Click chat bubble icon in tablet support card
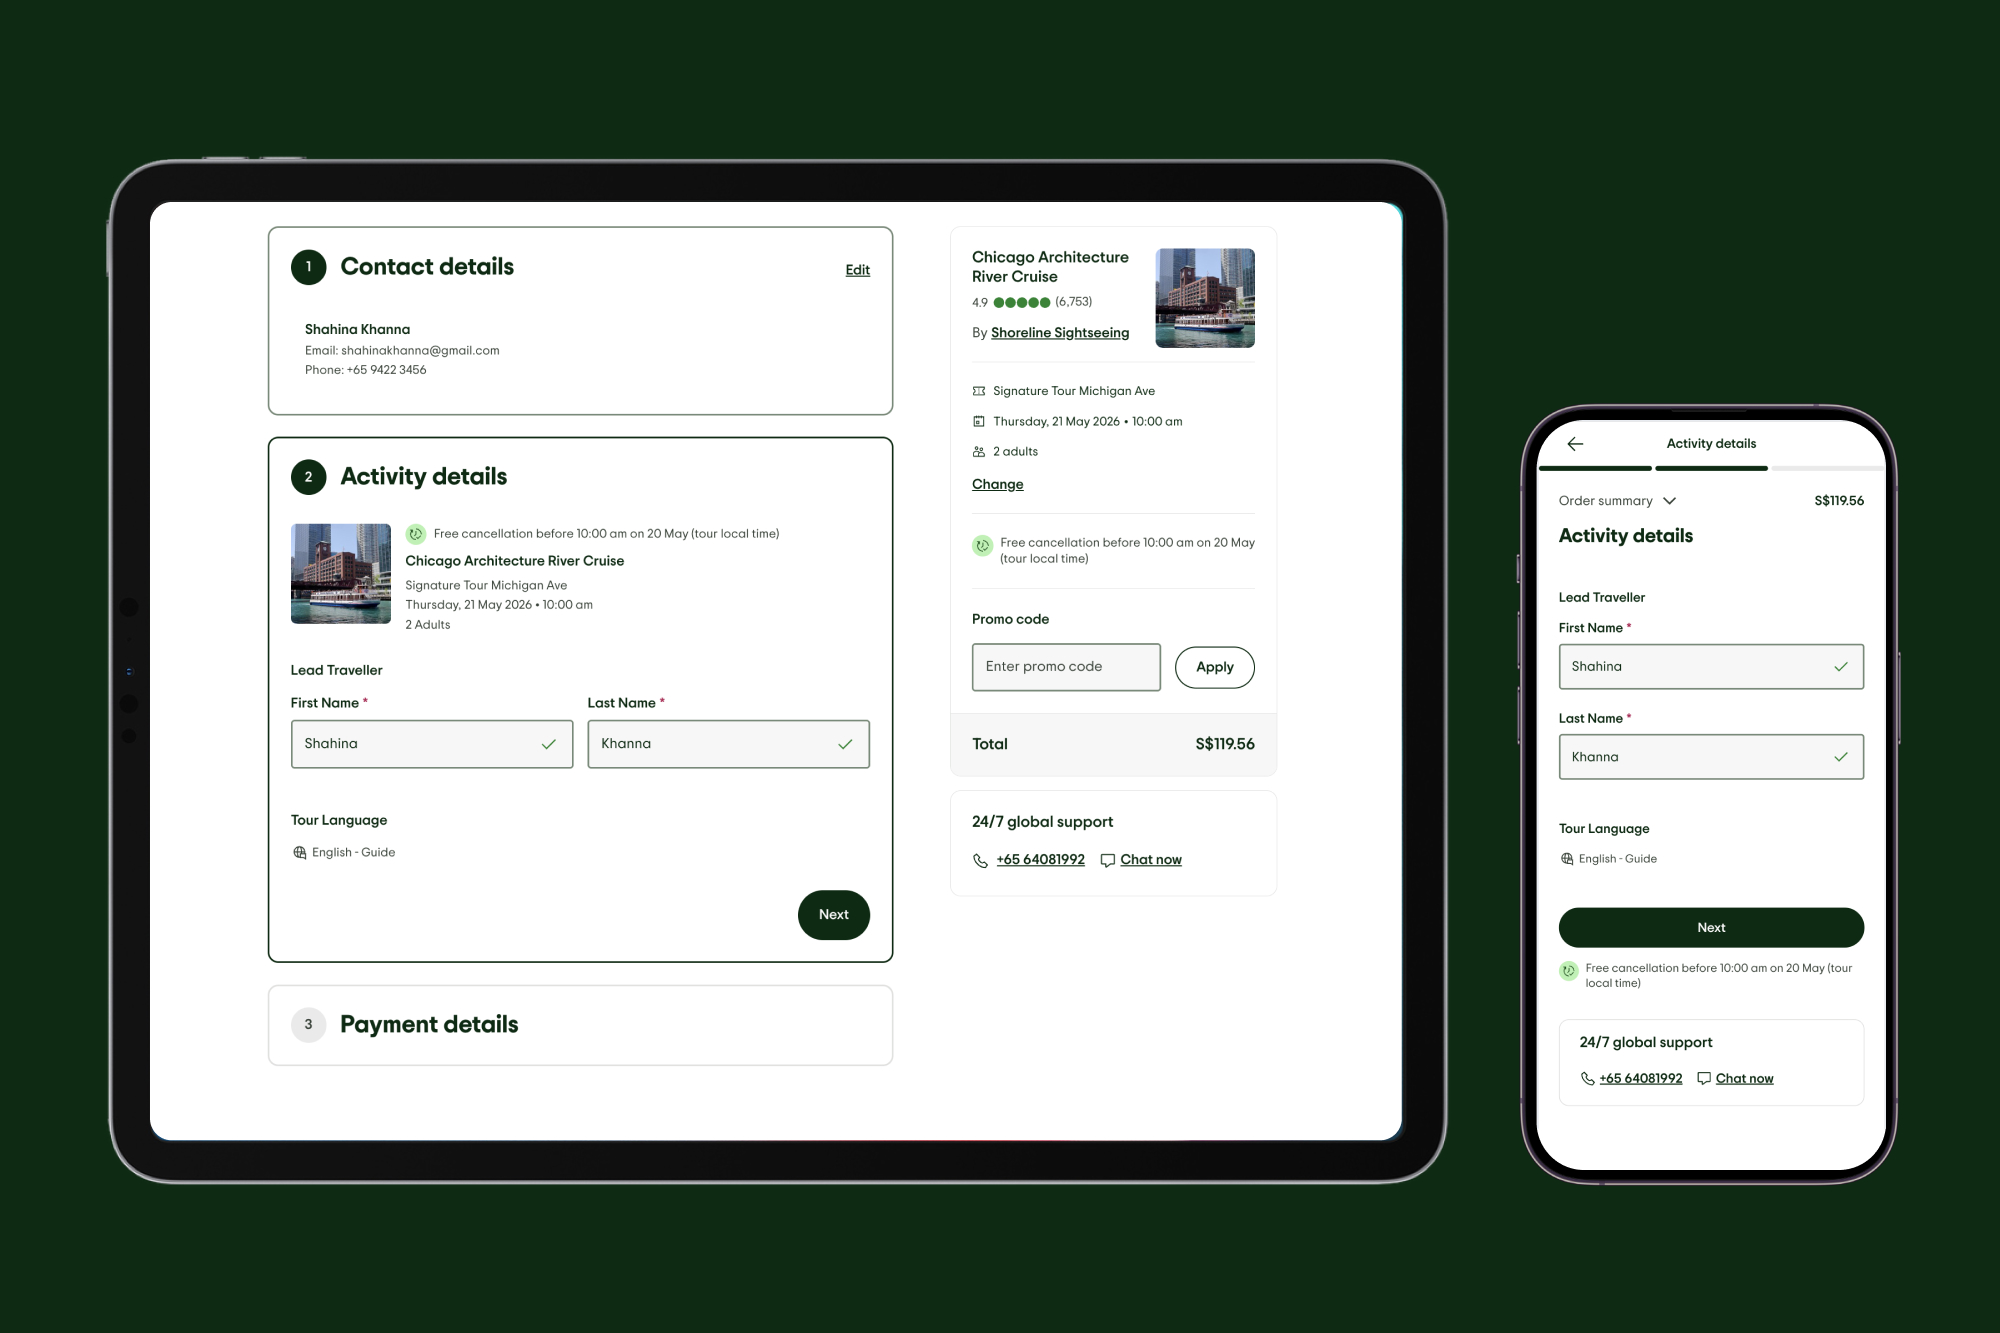Viewport: 2000px width, 1333px height. tap(1107, 860)
